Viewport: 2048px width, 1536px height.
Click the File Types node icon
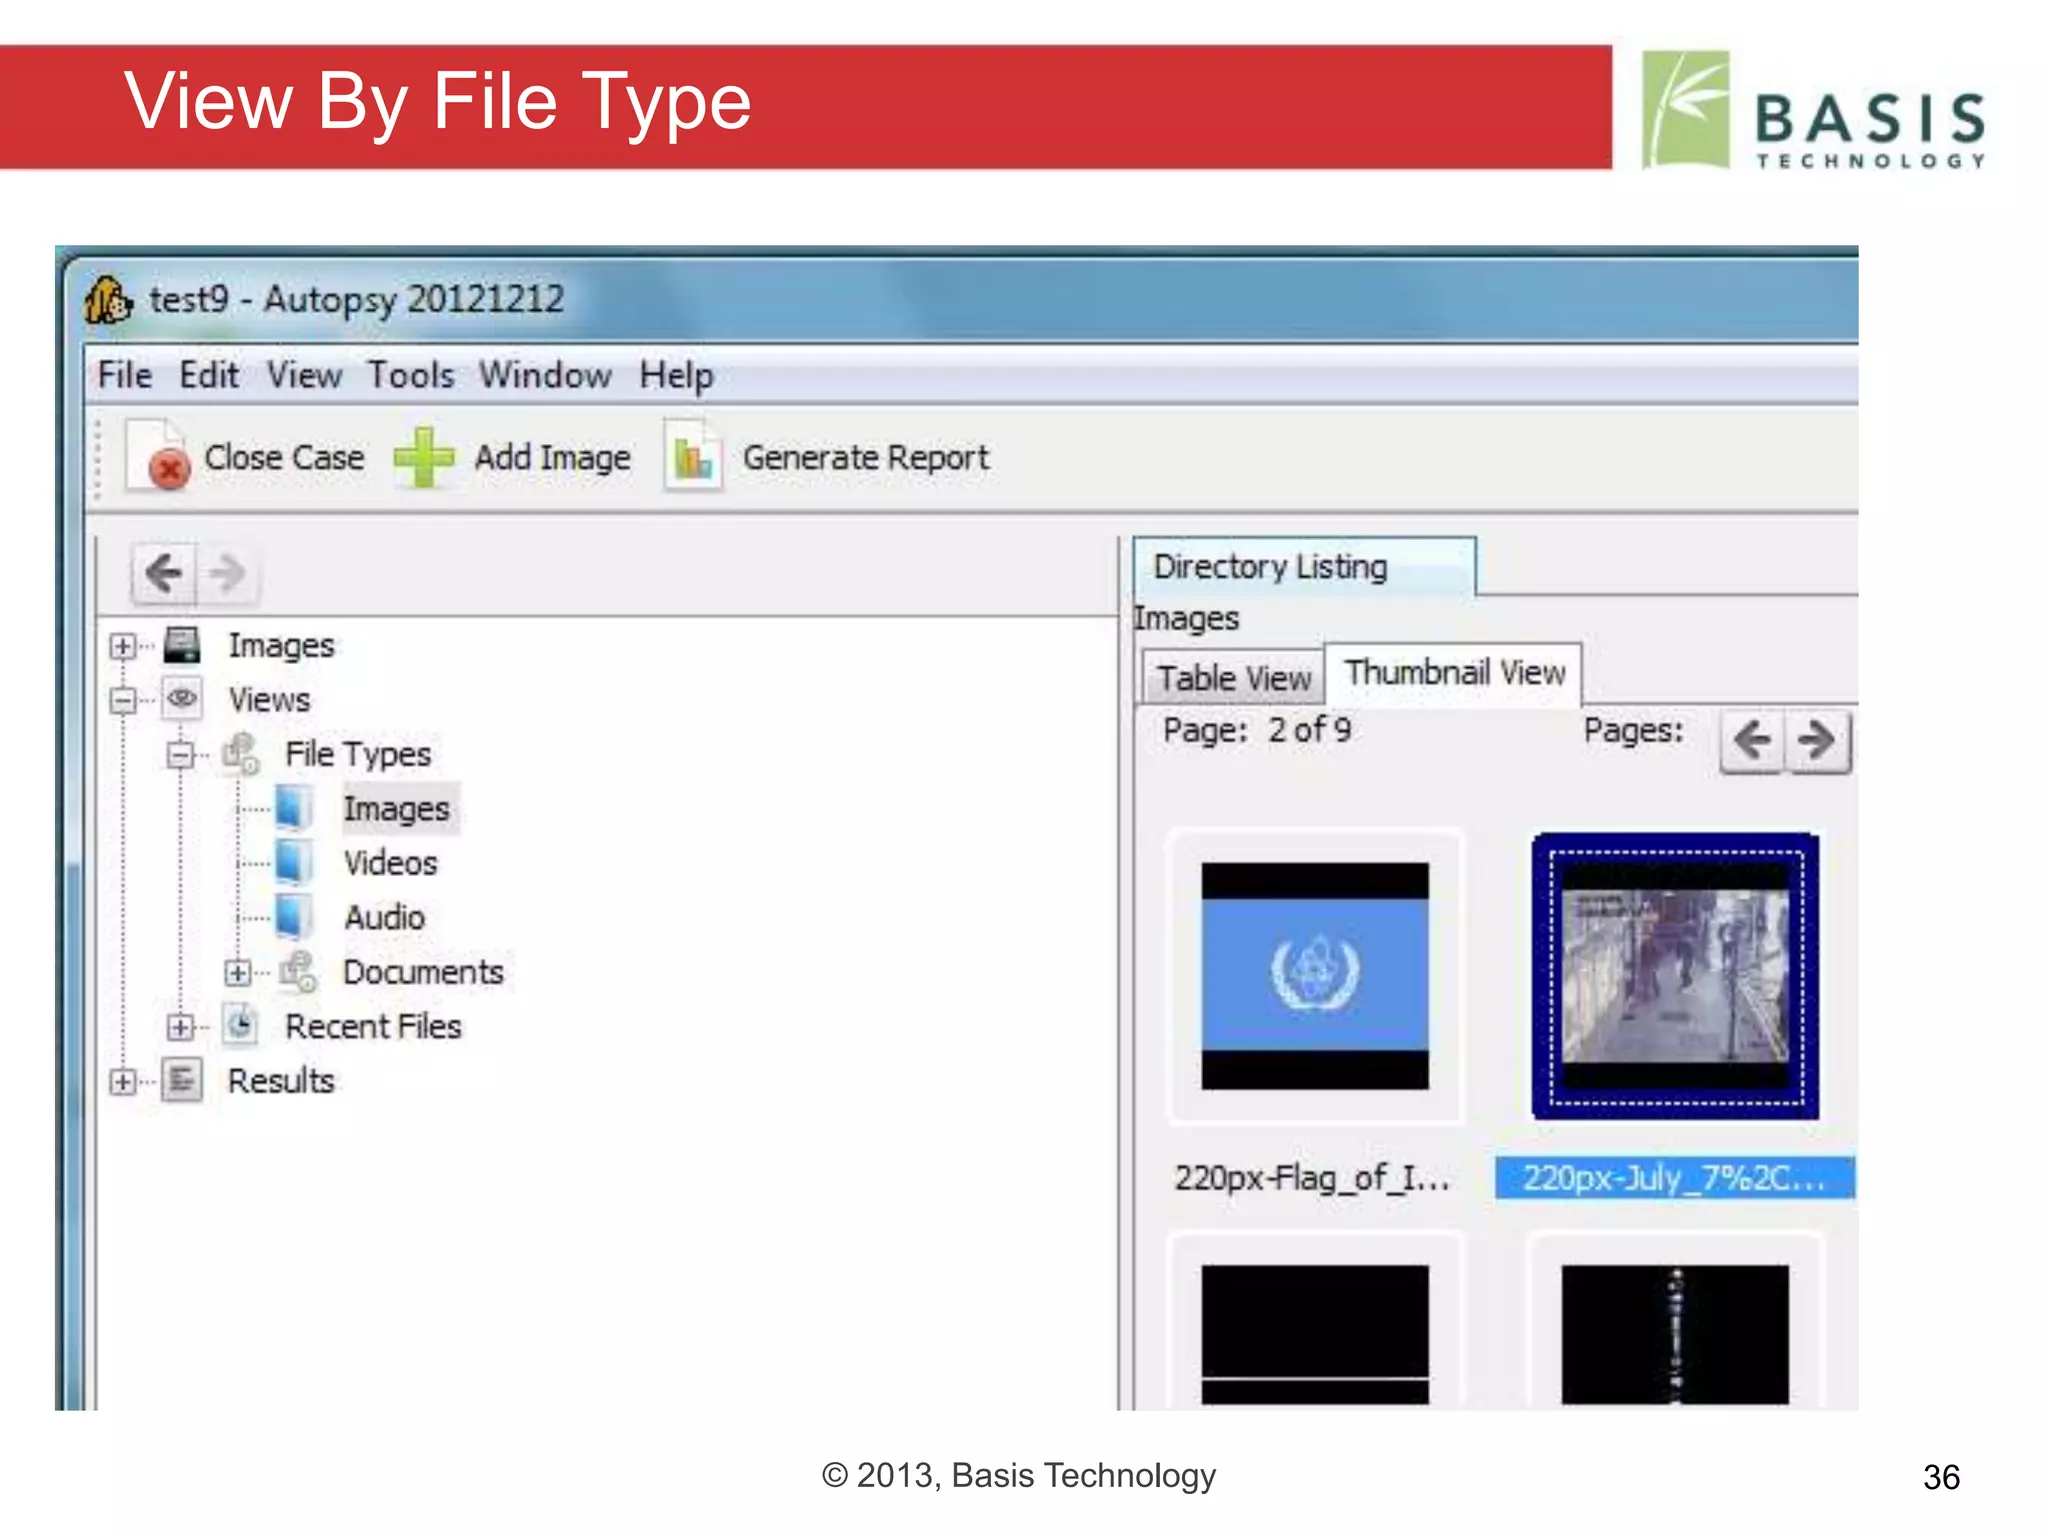coord(240,753)
